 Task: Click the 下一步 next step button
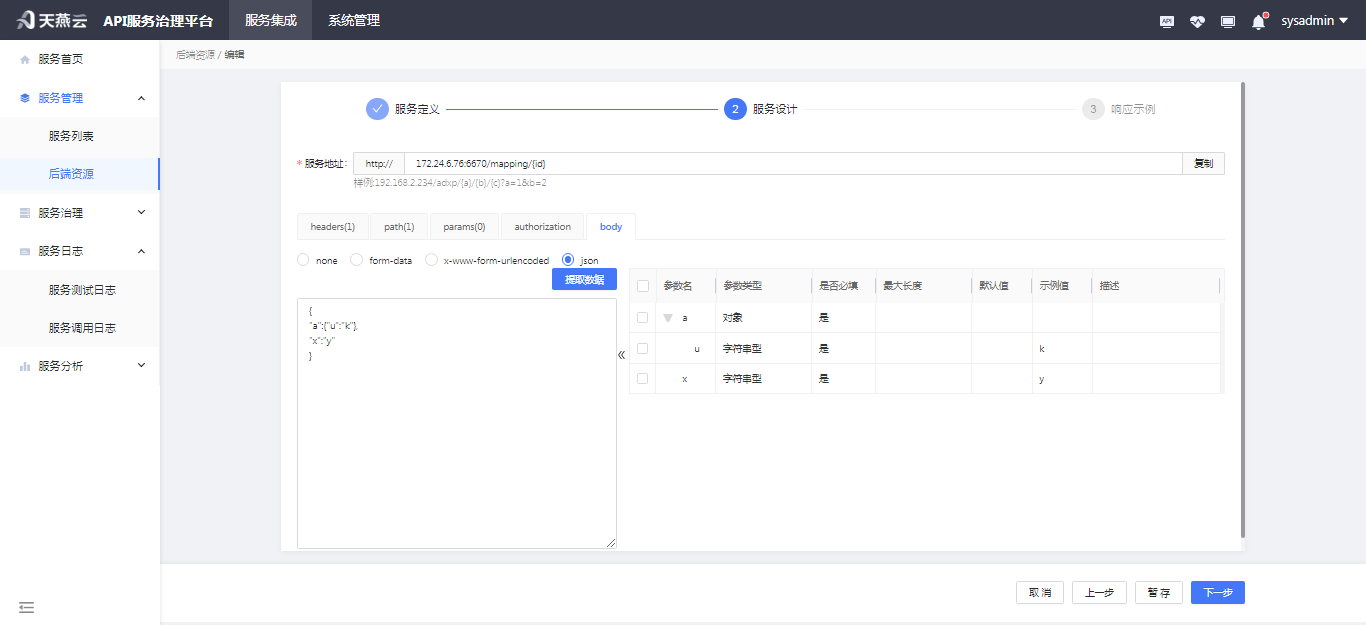[x=1218, y=593]
